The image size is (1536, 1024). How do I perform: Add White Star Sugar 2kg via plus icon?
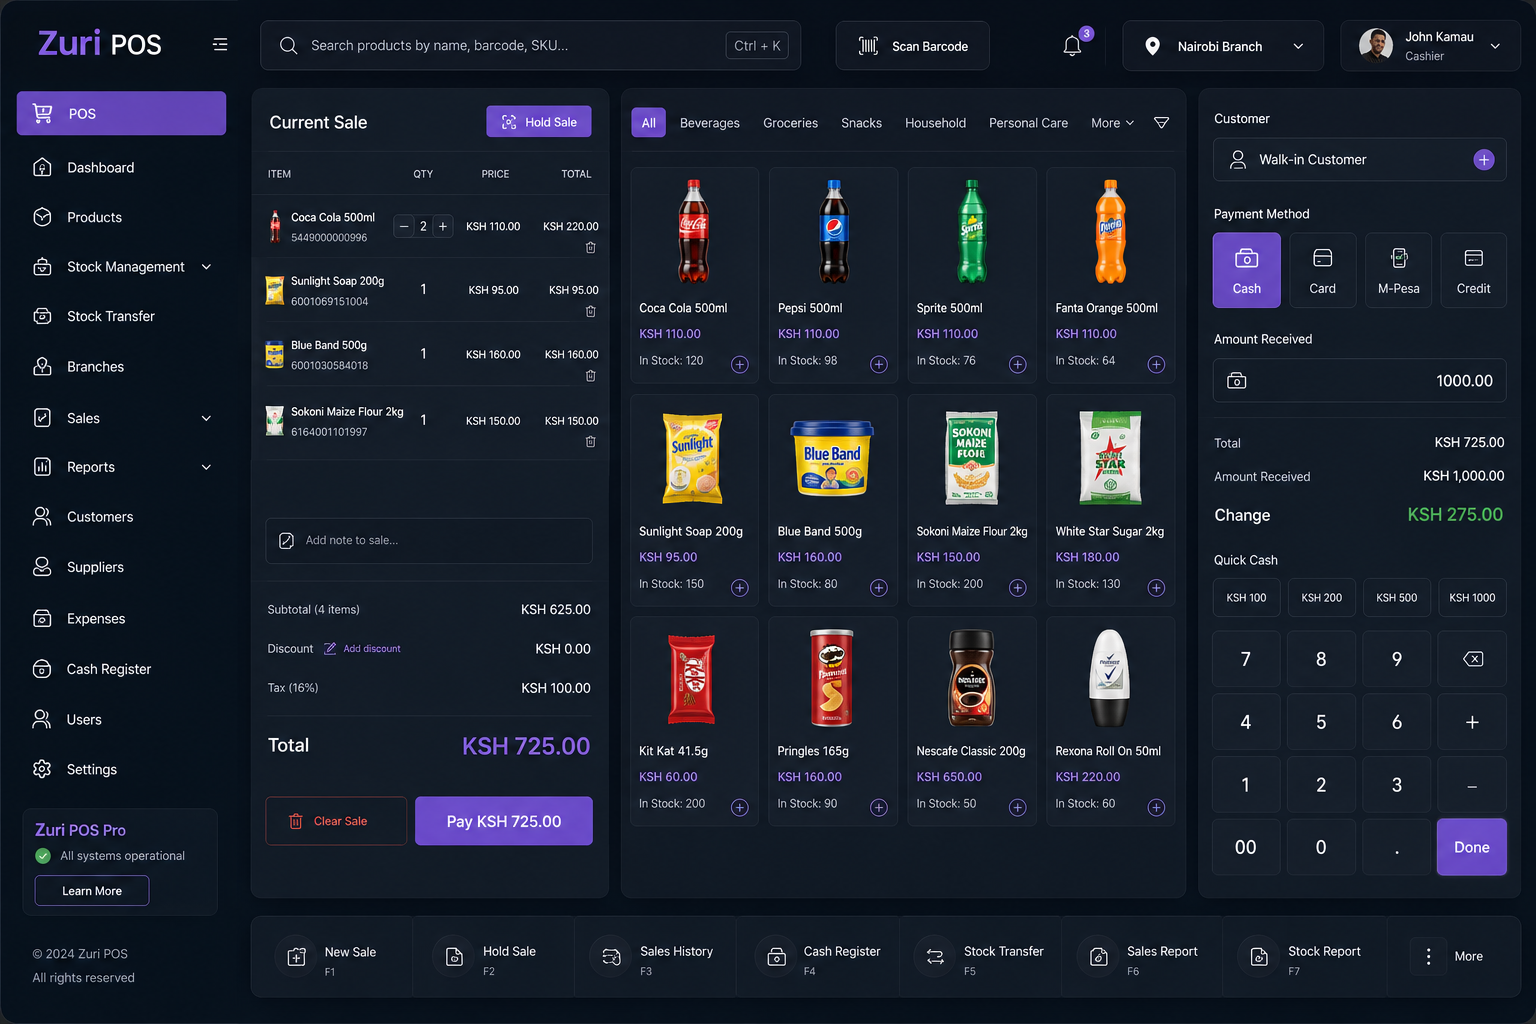tap(1156, 587)
